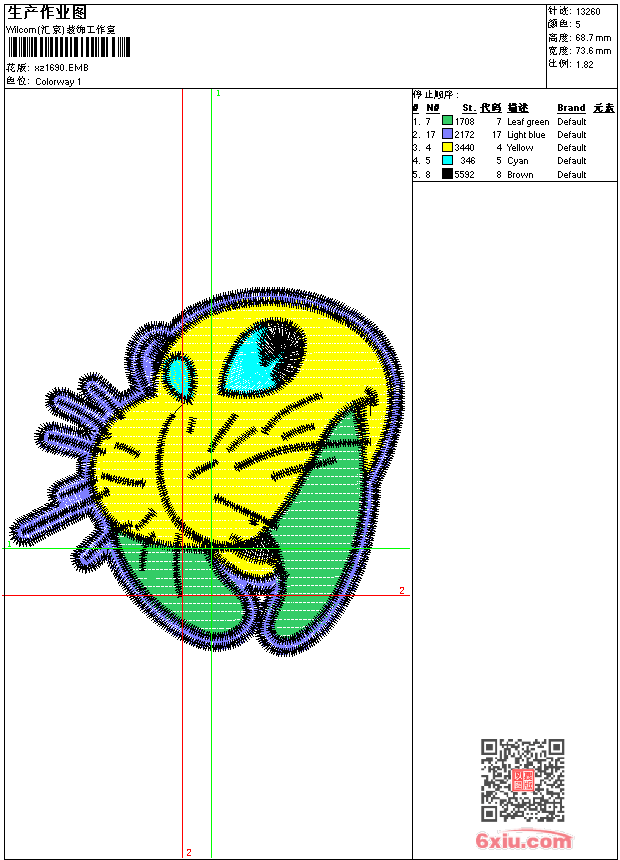The height and width of the screenshot is (860, 620).
Task: Click the stitch count value 13260
Action: (588, 12)
